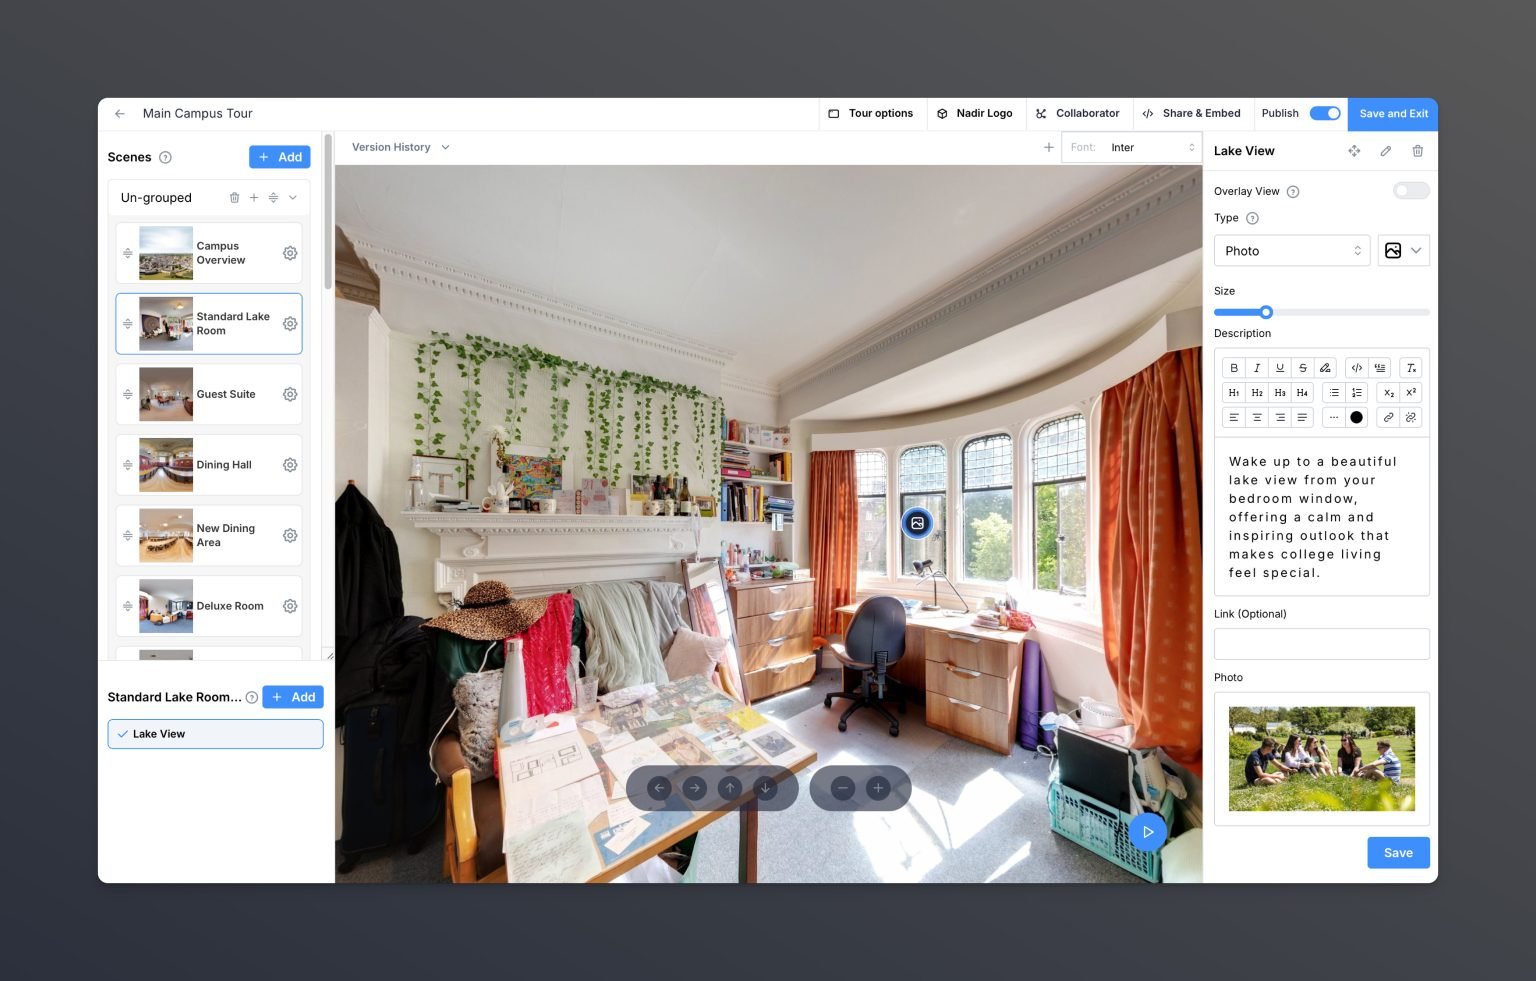
Task: Click the blue play tour button
Action: 1147,832
